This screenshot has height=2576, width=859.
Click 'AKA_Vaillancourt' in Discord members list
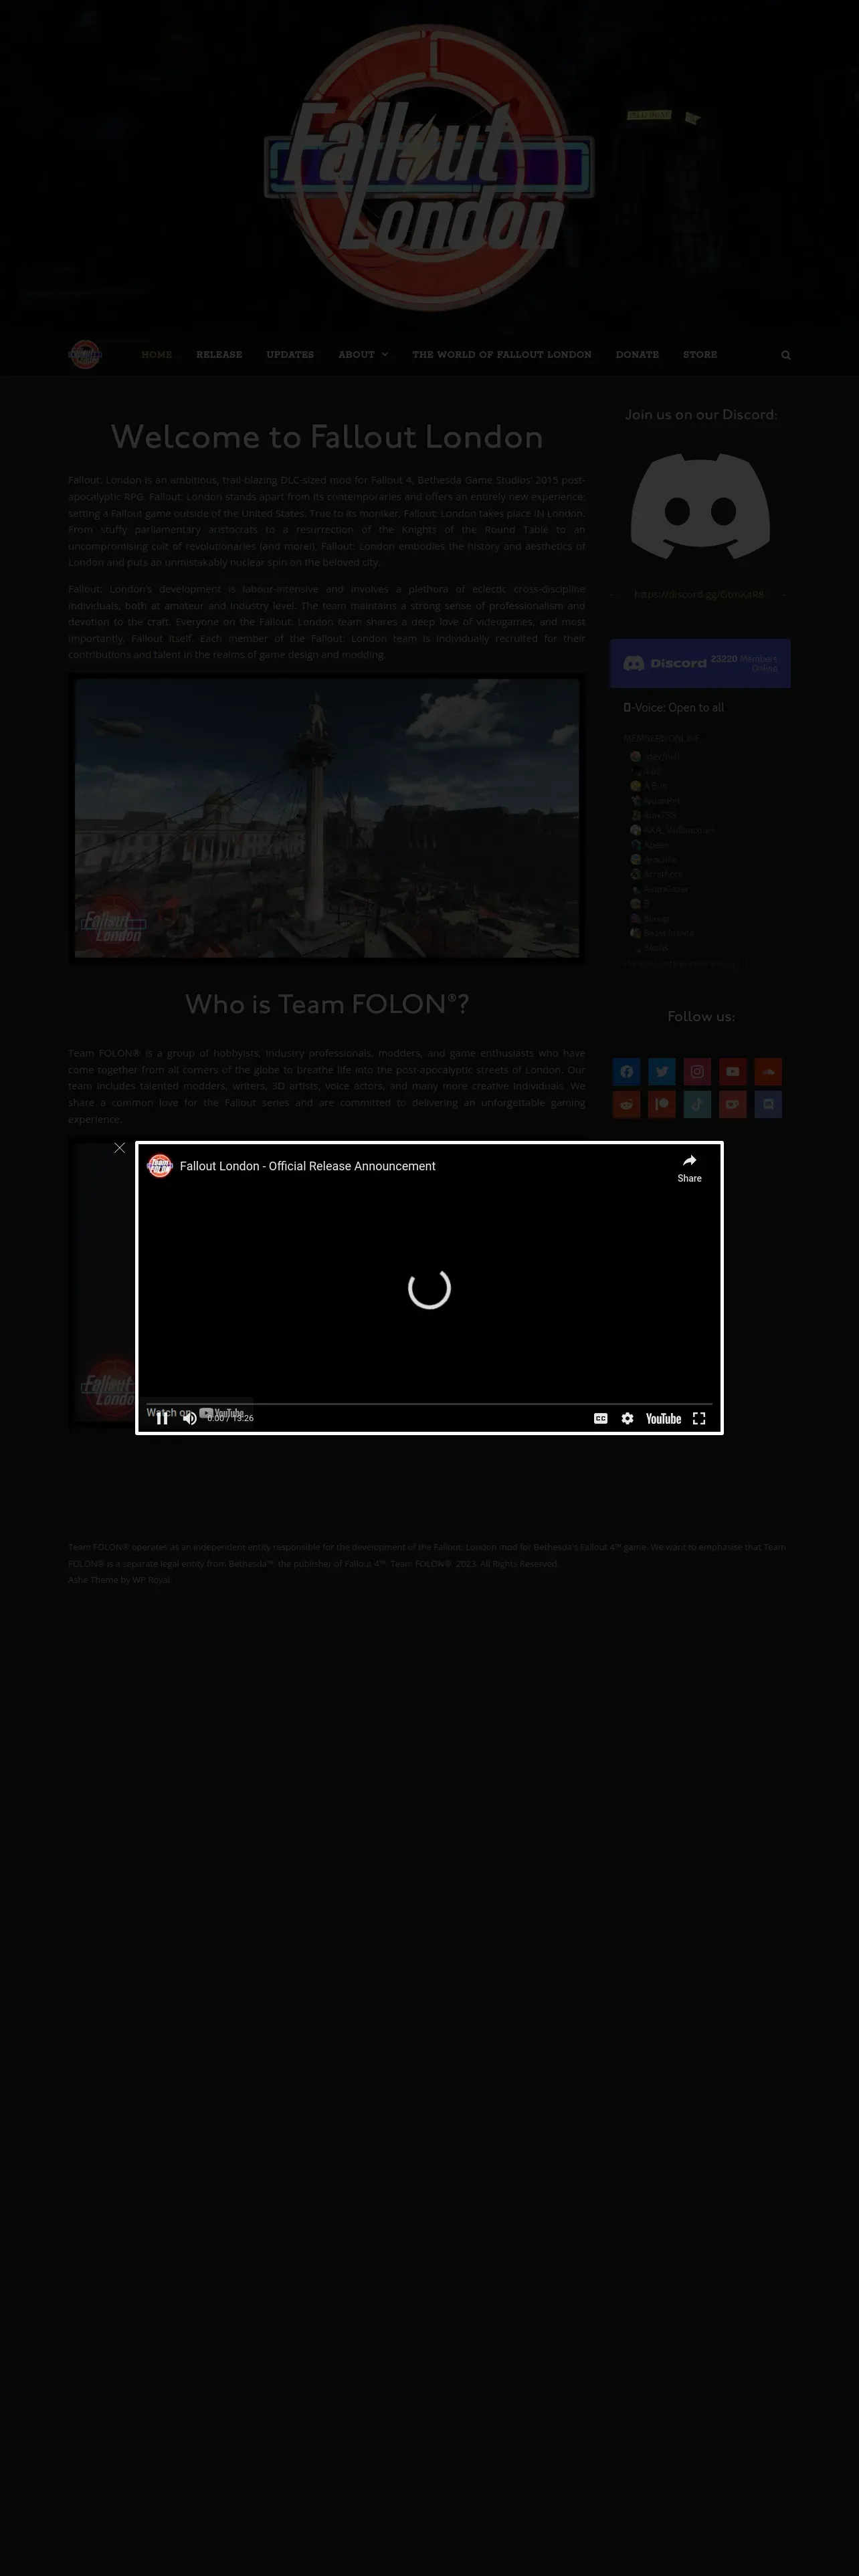coord(680,830)
